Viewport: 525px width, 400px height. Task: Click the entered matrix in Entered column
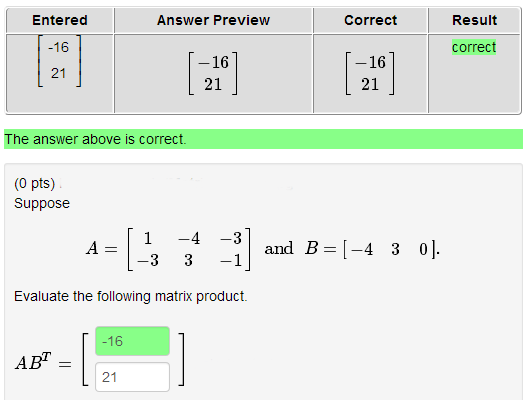point(59,61)
